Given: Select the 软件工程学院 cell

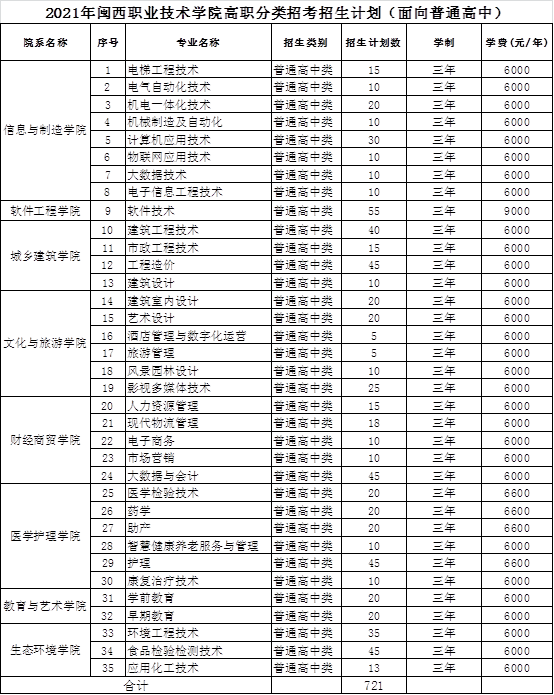Looking at the screenshot, I should [x=45, y=211].
